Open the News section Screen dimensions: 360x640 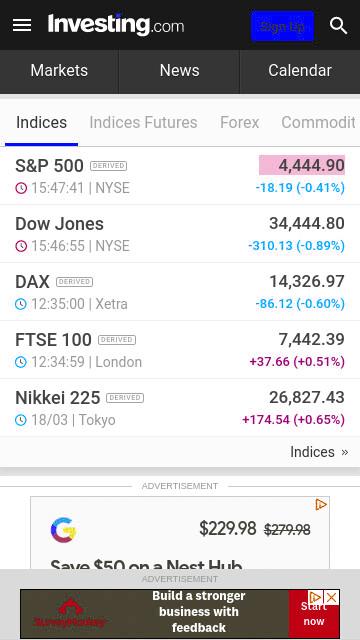point(180,71)
